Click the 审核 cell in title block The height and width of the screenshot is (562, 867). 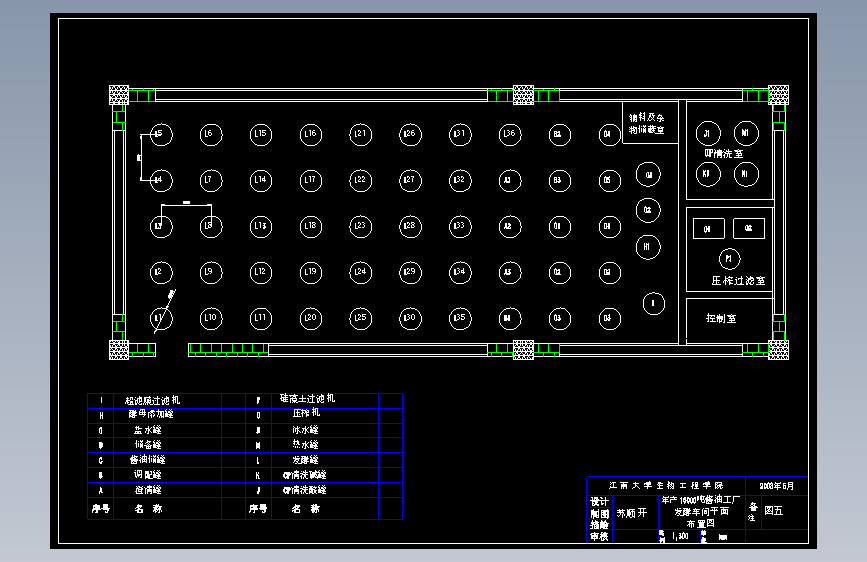(599, 536)
